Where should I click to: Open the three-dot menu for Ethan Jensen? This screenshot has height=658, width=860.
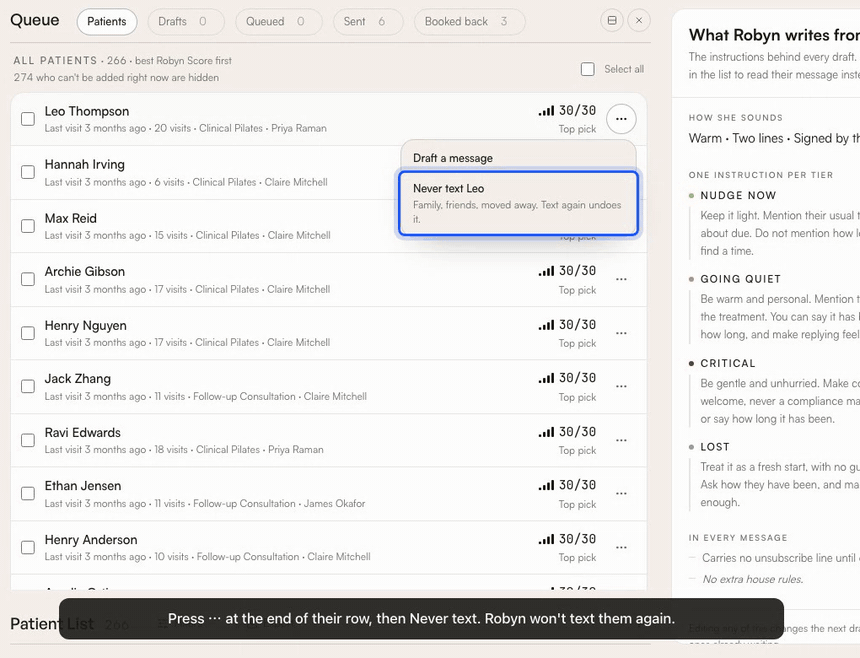click(621, 493)
